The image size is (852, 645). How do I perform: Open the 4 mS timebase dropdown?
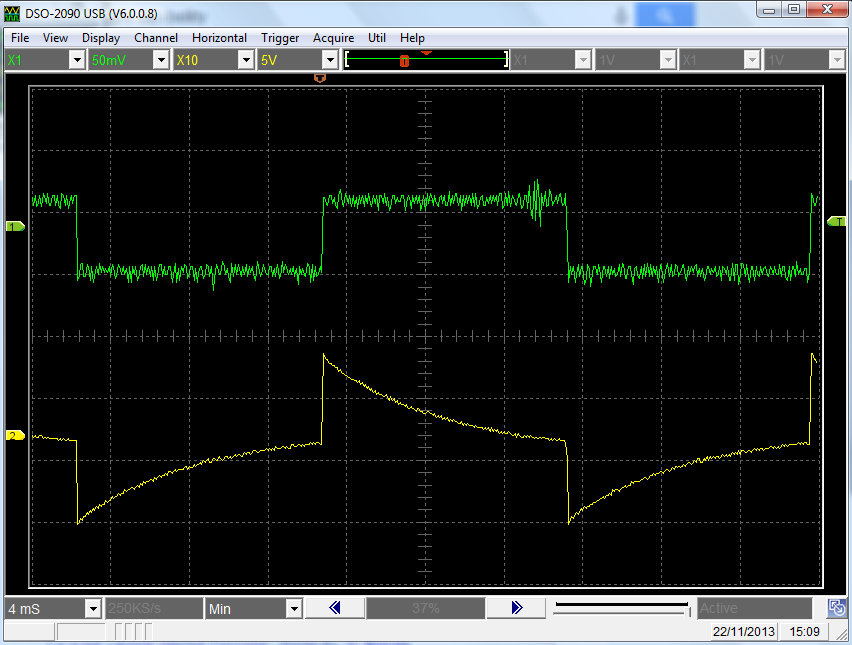pos(92,608)
